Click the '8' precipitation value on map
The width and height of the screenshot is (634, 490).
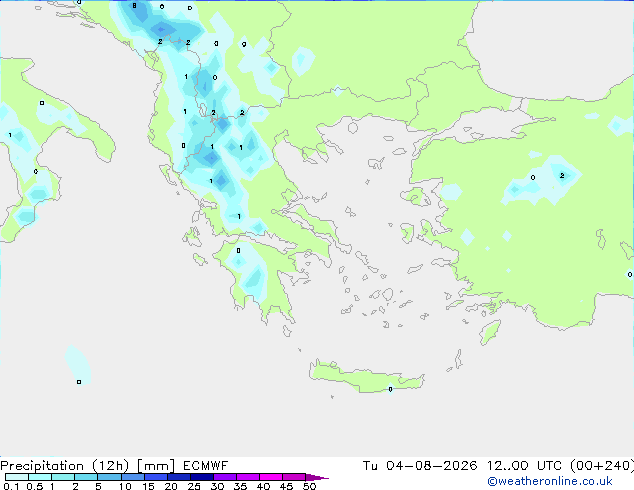pos(134,6)
